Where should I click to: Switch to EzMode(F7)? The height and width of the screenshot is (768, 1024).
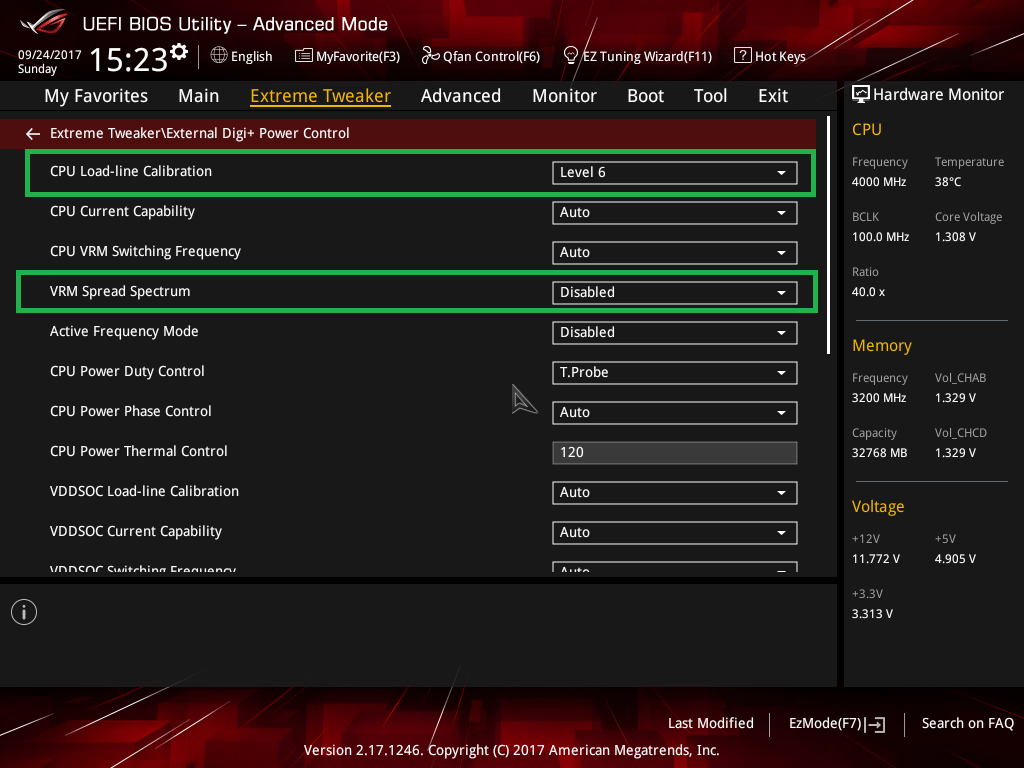[x=825, y=724]
